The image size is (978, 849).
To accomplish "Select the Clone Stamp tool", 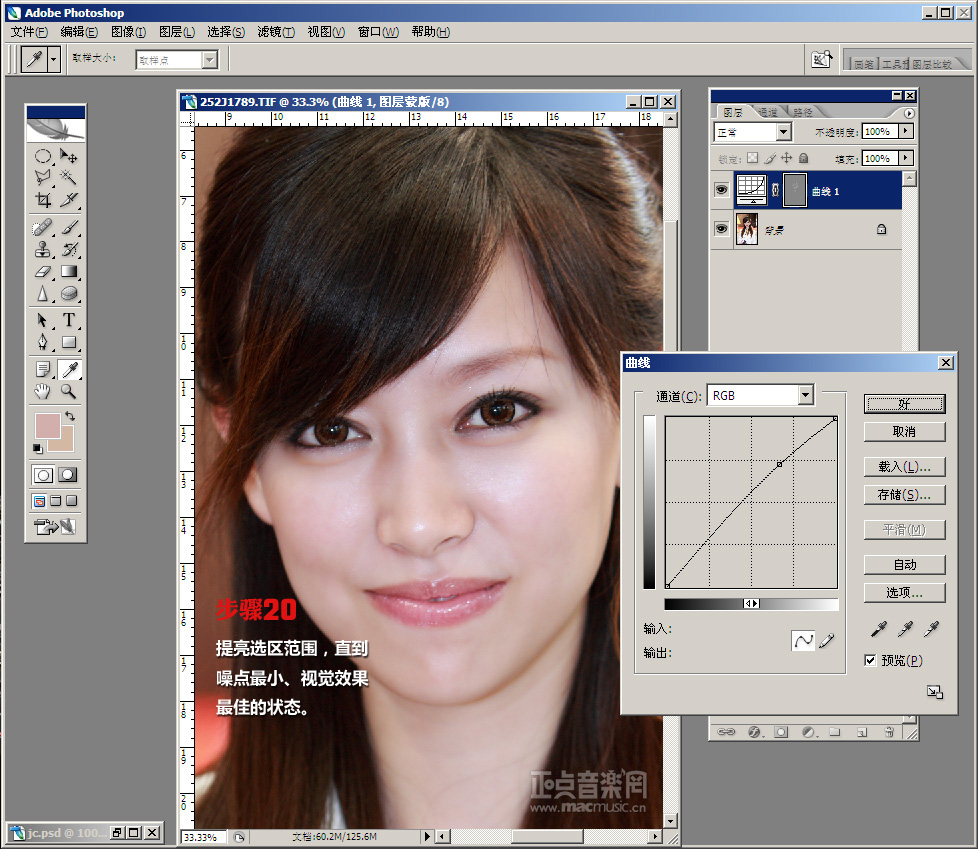I will pos(43,249).
